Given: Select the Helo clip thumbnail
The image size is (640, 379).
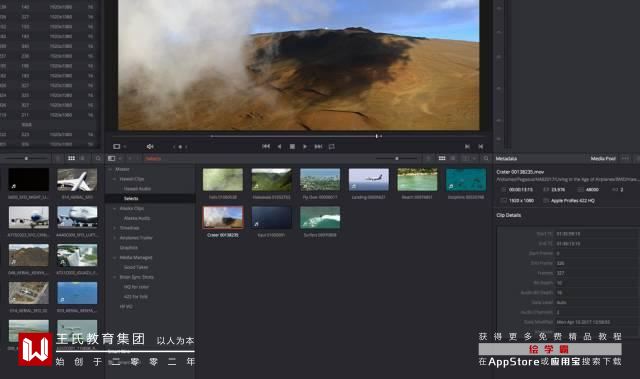Looking at the screenshot, I should coord(222,180).
